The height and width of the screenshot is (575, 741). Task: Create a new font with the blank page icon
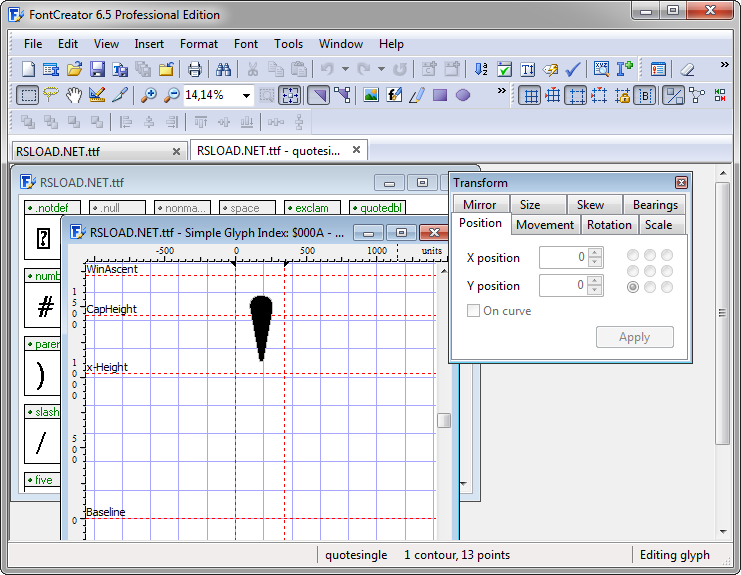click(x=28, y=69)
